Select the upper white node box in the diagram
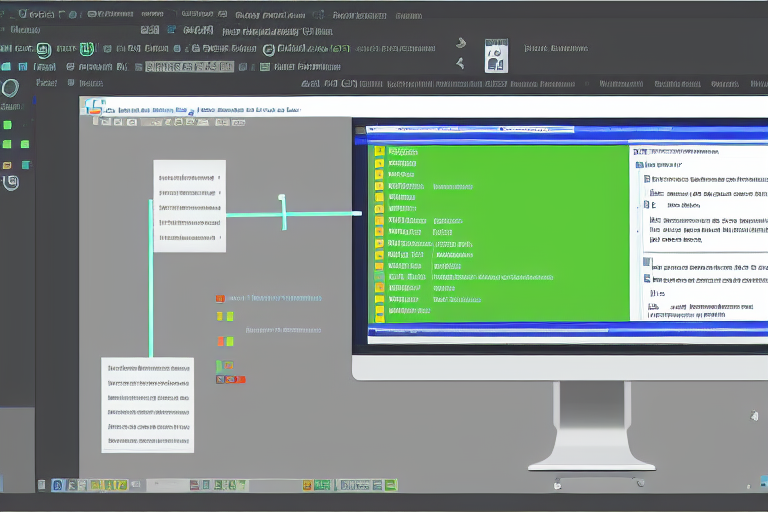This screenshot has width=768, height=512. 189,205
